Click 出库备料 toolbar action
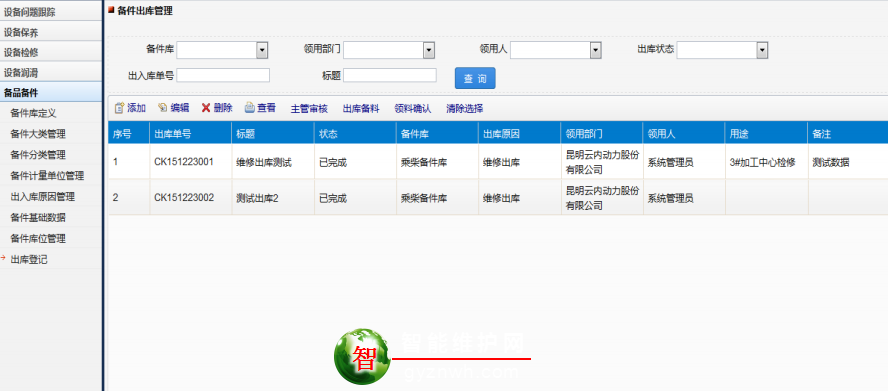This screenshot has width=890, height=391. 361,108
